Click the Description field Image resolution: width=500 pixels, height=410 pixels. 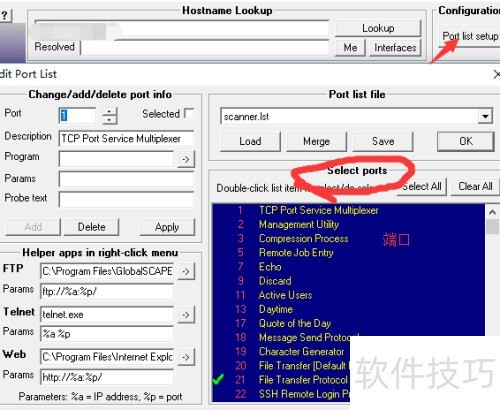126,138
